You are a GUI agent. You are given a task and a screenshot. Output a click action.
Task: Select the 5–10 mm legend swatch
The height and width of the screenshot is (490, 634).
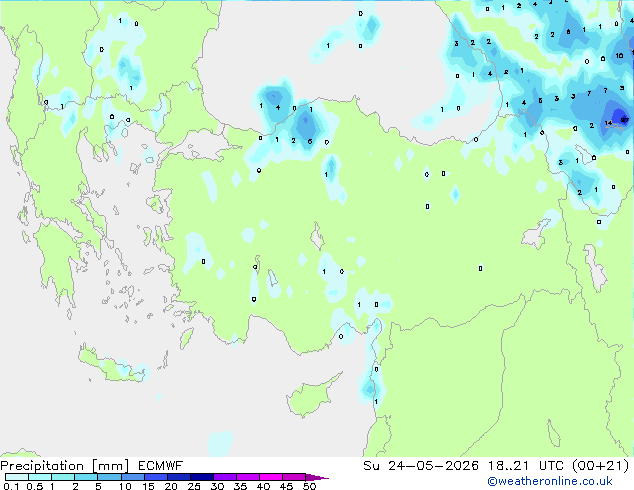[x=109, y=477]
